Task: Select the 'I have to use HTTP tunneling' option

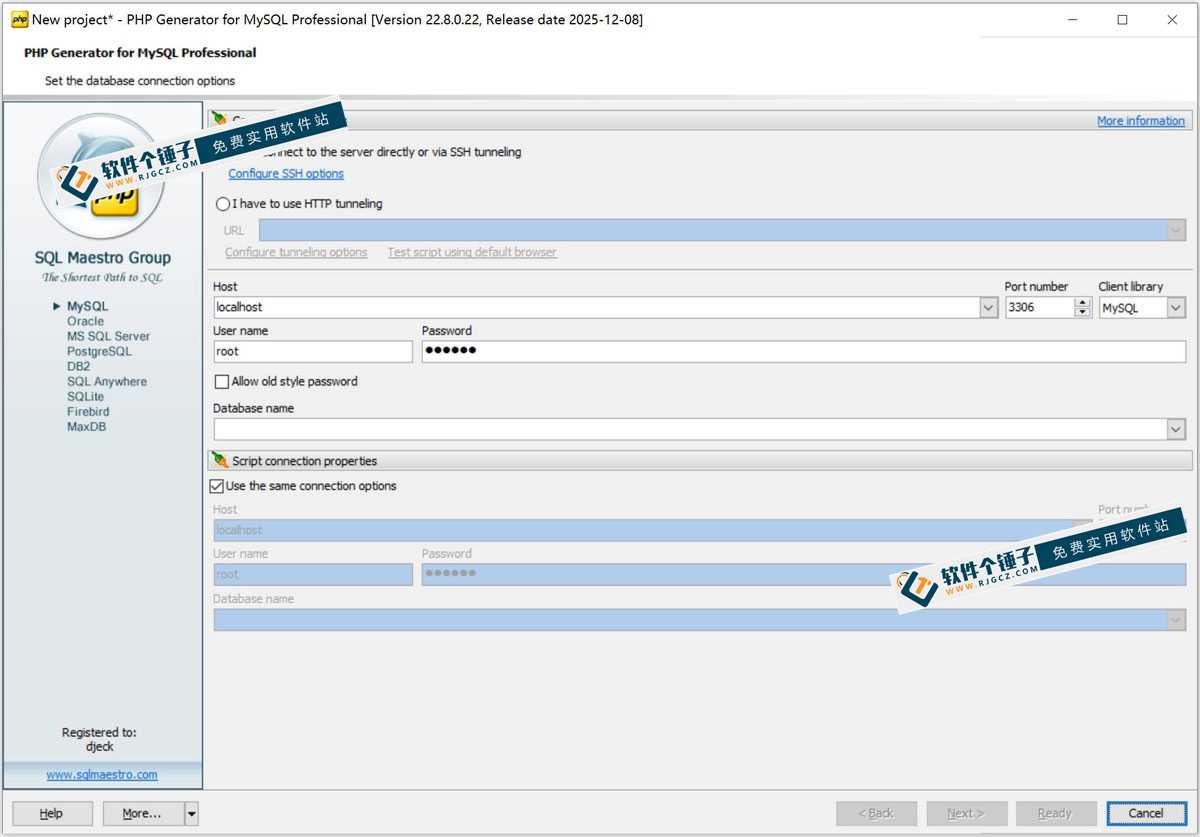Action: 222,204
